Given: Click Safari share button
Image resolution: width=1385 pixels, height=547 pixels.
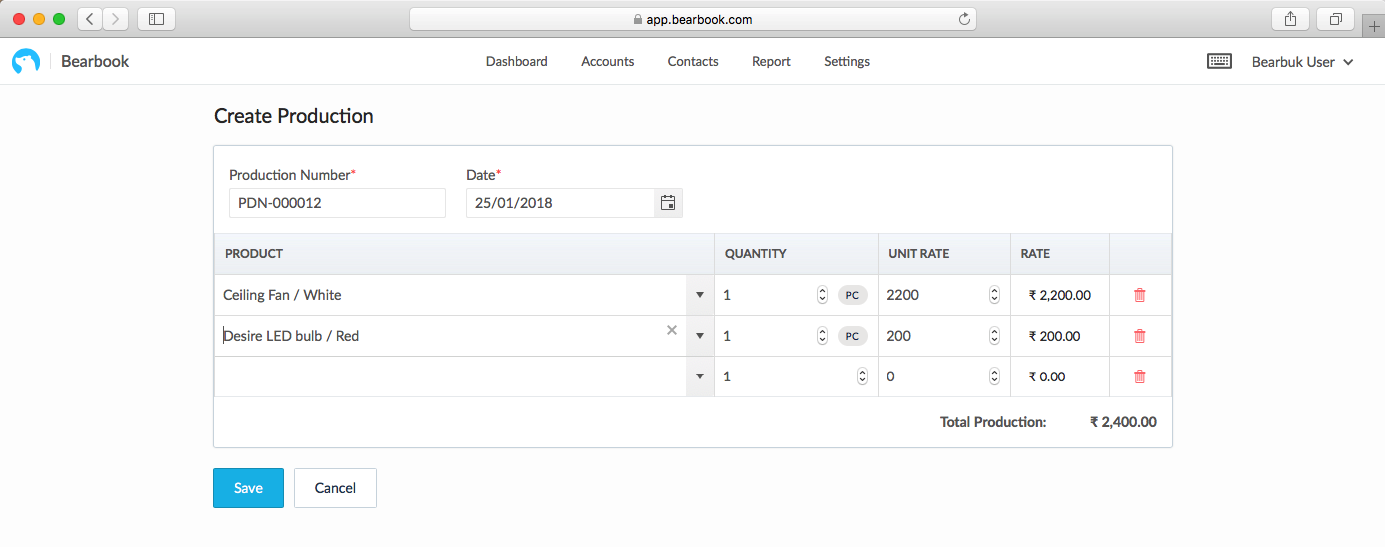Looking at the screenshot, I should pyautogui.click(x=1290, y=19).
